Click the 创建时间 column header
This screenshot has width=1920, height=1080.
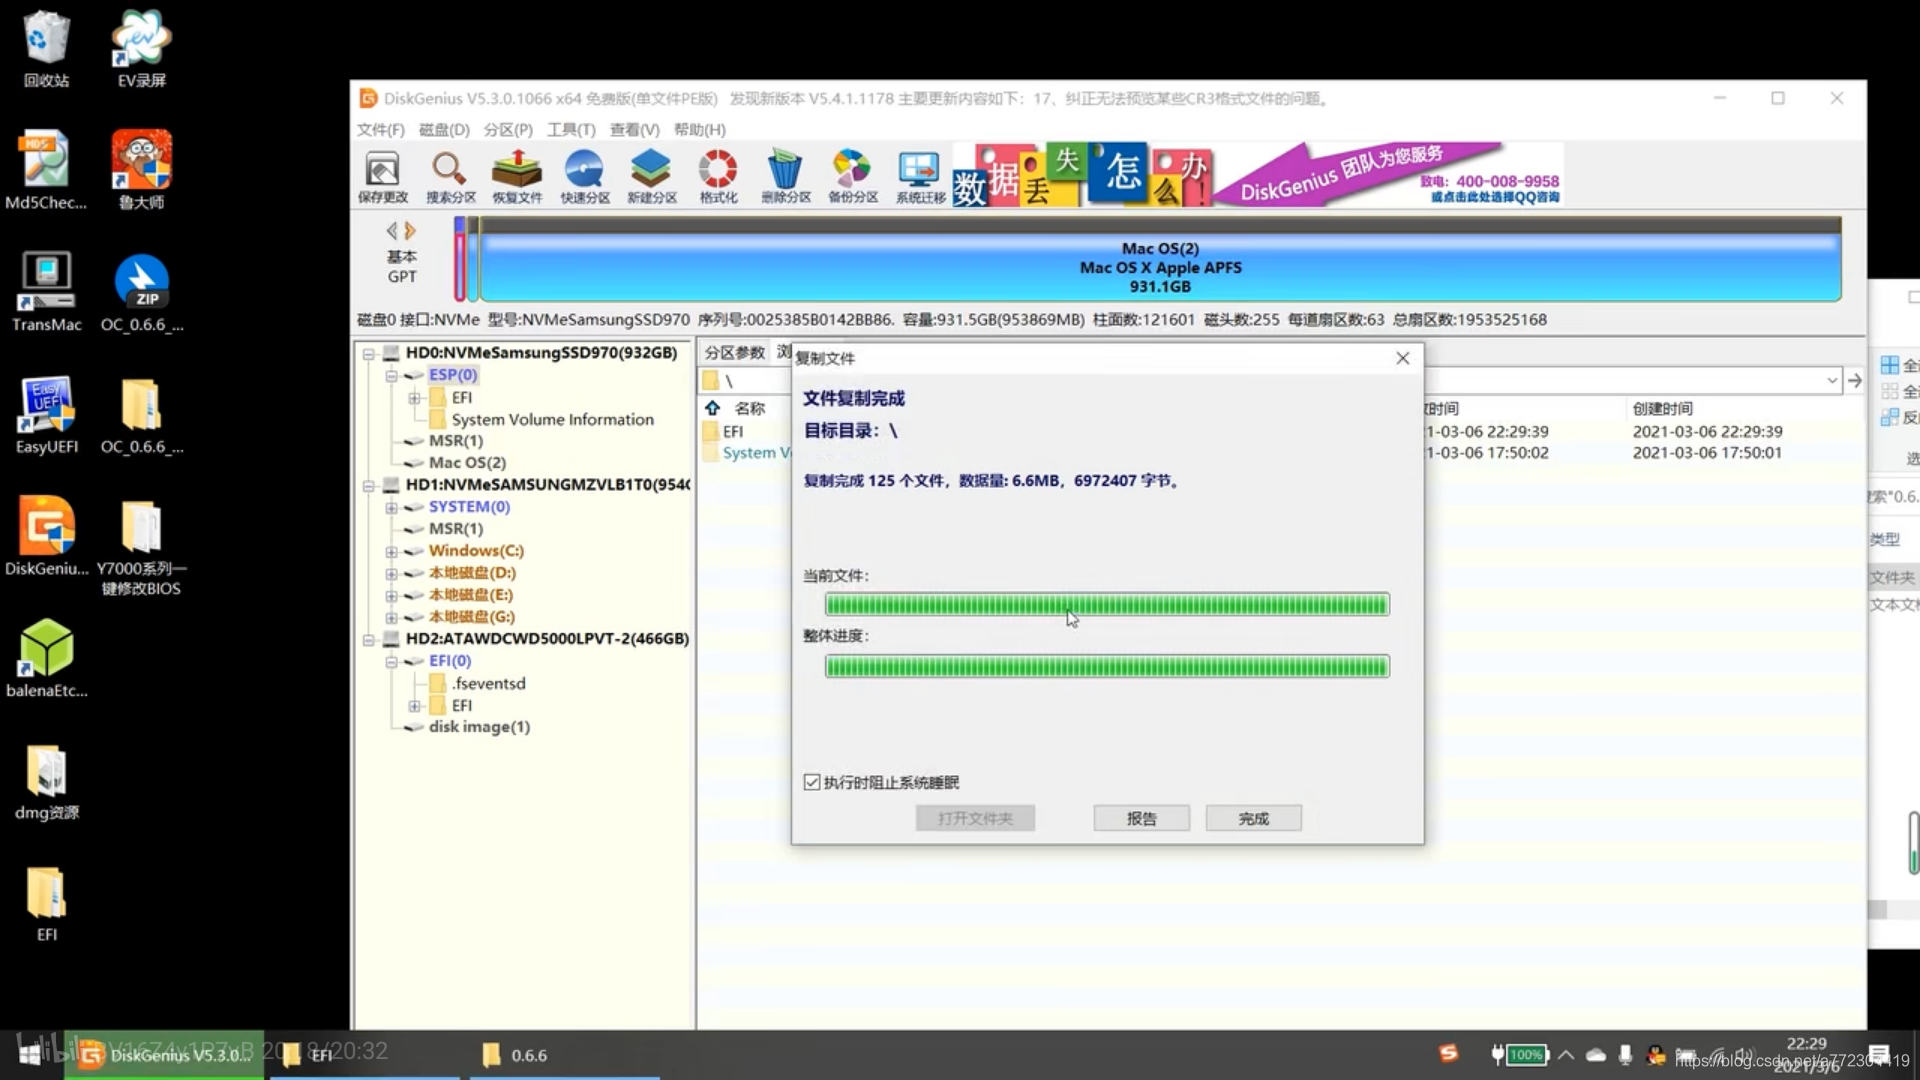tap(1662, 408)
